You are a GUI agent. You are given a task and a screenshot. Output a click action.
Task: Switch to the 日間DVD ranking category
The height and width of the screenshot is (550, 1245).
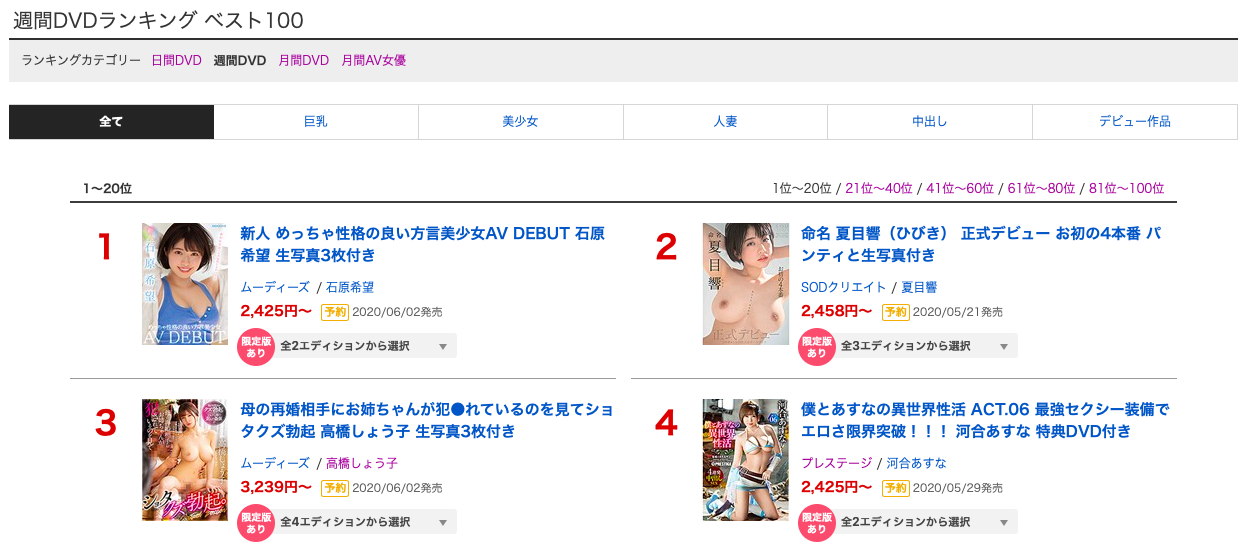(176, 60)
